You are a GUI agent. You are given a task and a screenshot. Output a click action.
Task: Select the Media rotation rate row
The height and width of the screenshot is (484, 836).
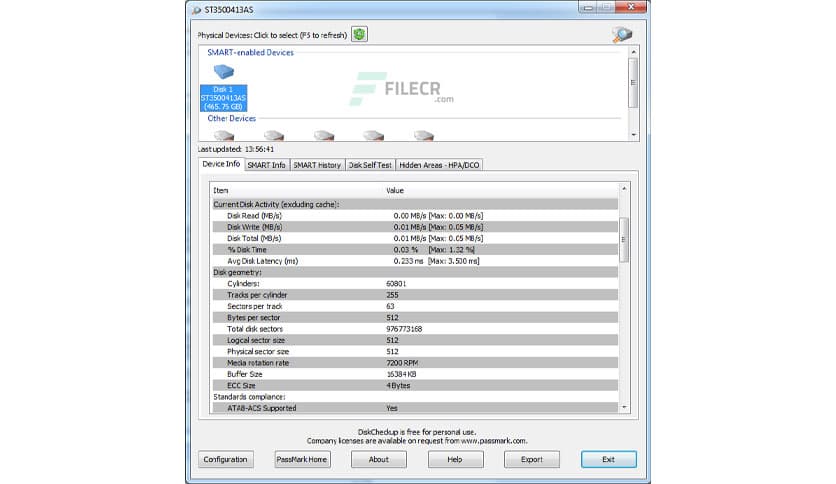point(415,363)
